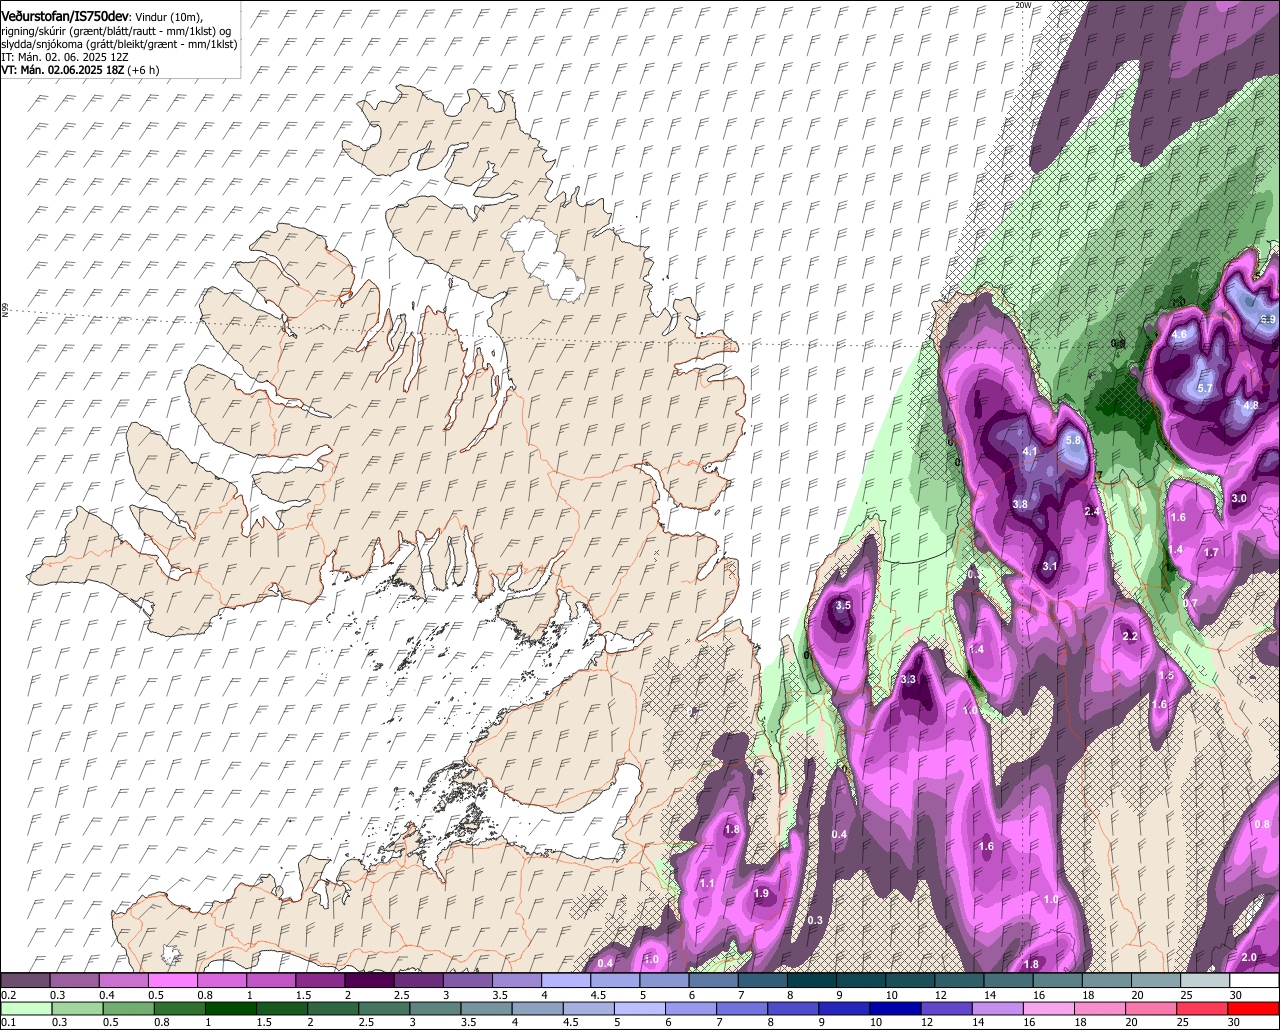
Task: Click the 2.0 precipitation value on the map
Action: (x=1249, y=958)
